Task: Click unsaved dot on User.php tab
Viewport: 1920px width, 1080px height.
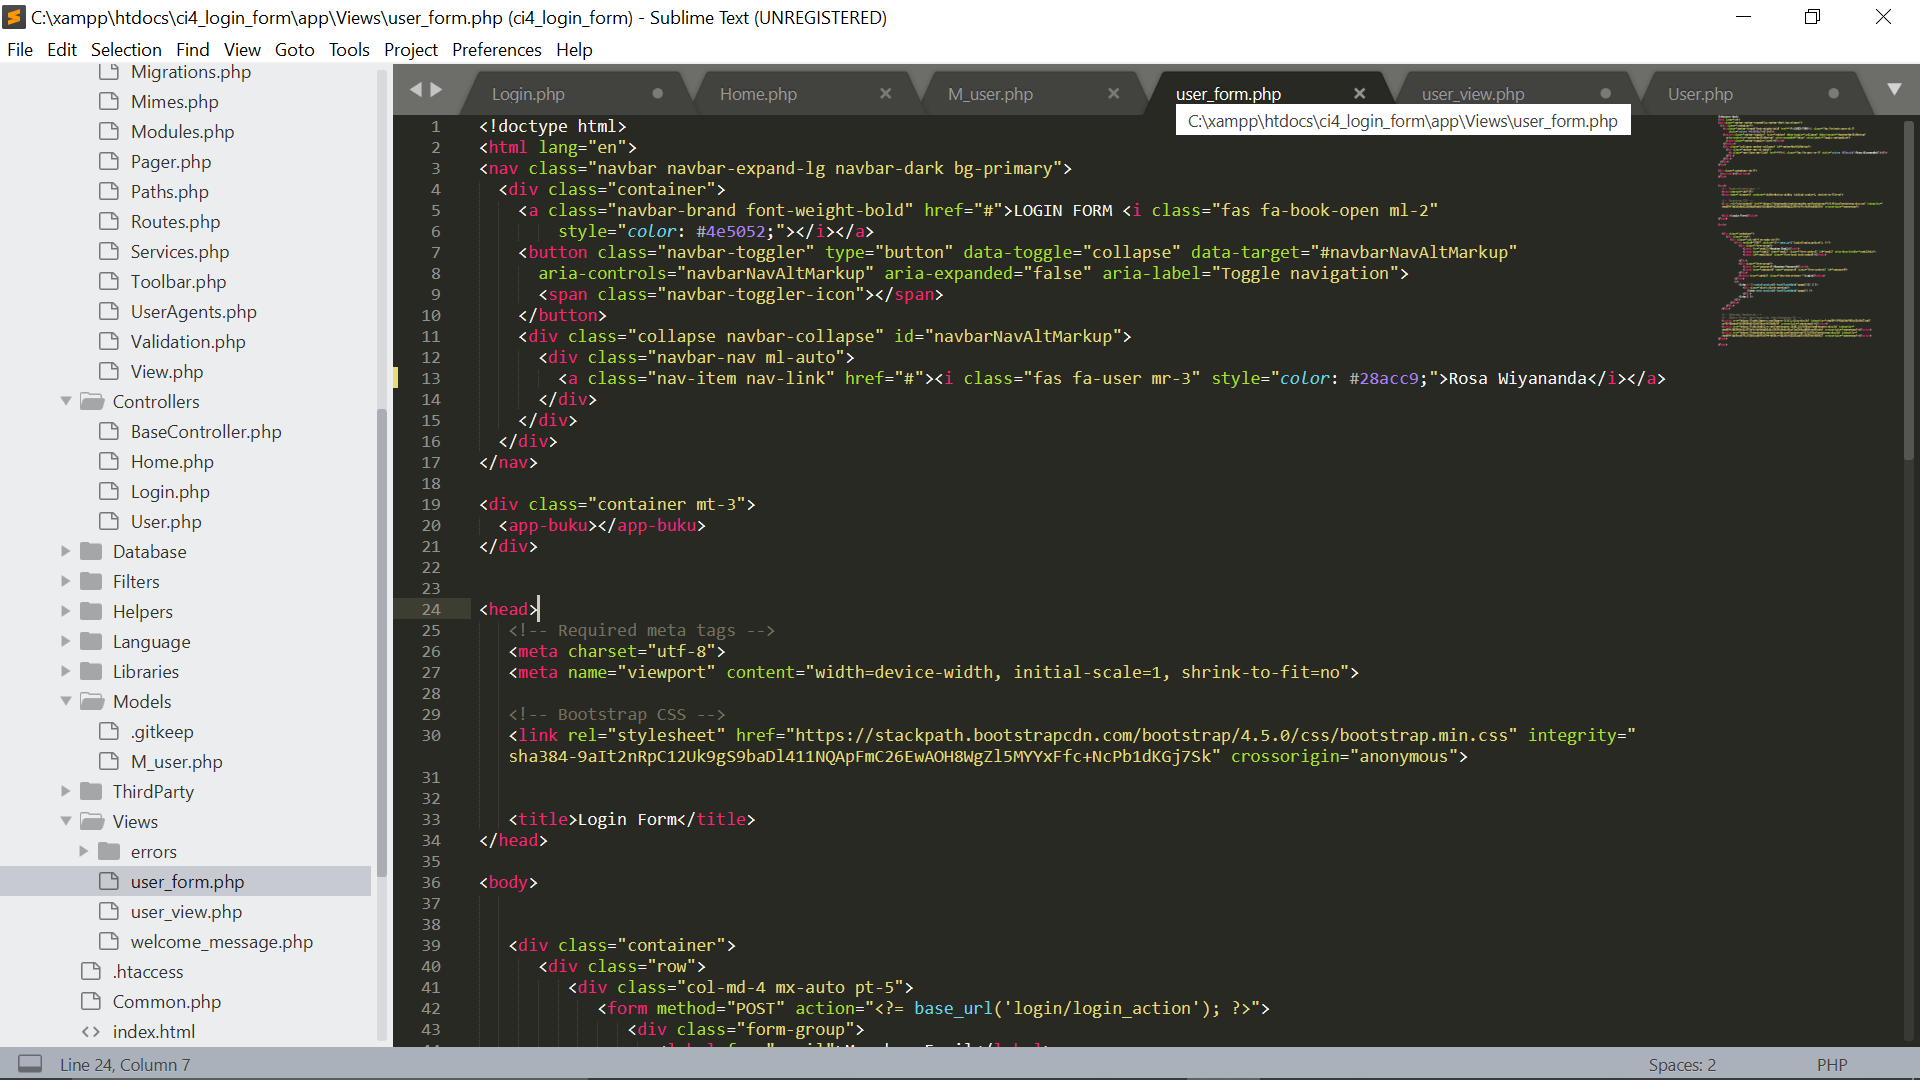Action: click(x=1833, y=93)
